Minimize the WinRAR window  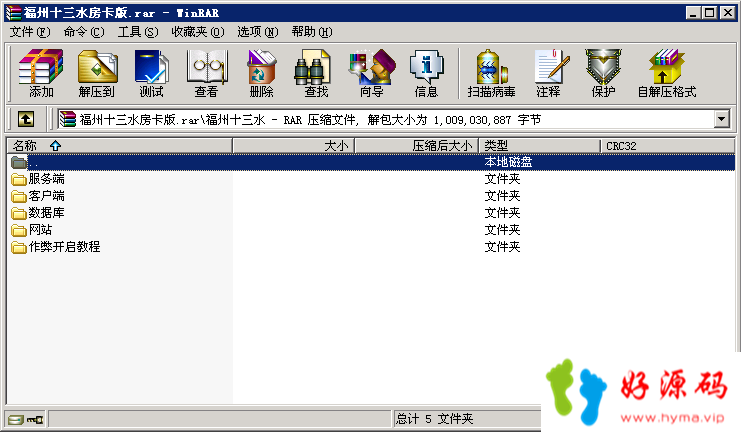(x=693, y=13)
